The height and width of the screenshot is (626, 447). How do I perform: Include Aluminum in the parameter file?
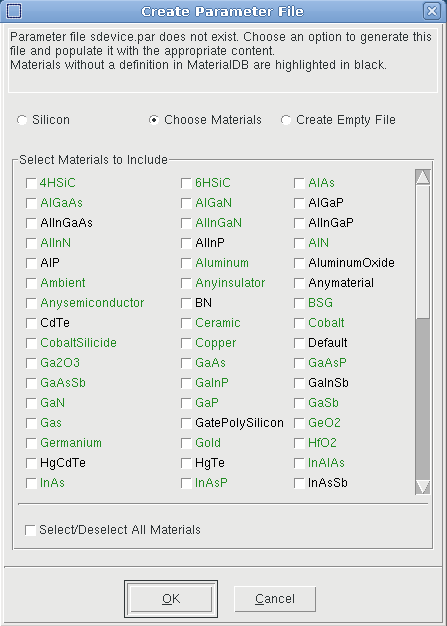(x=186, y=263)
